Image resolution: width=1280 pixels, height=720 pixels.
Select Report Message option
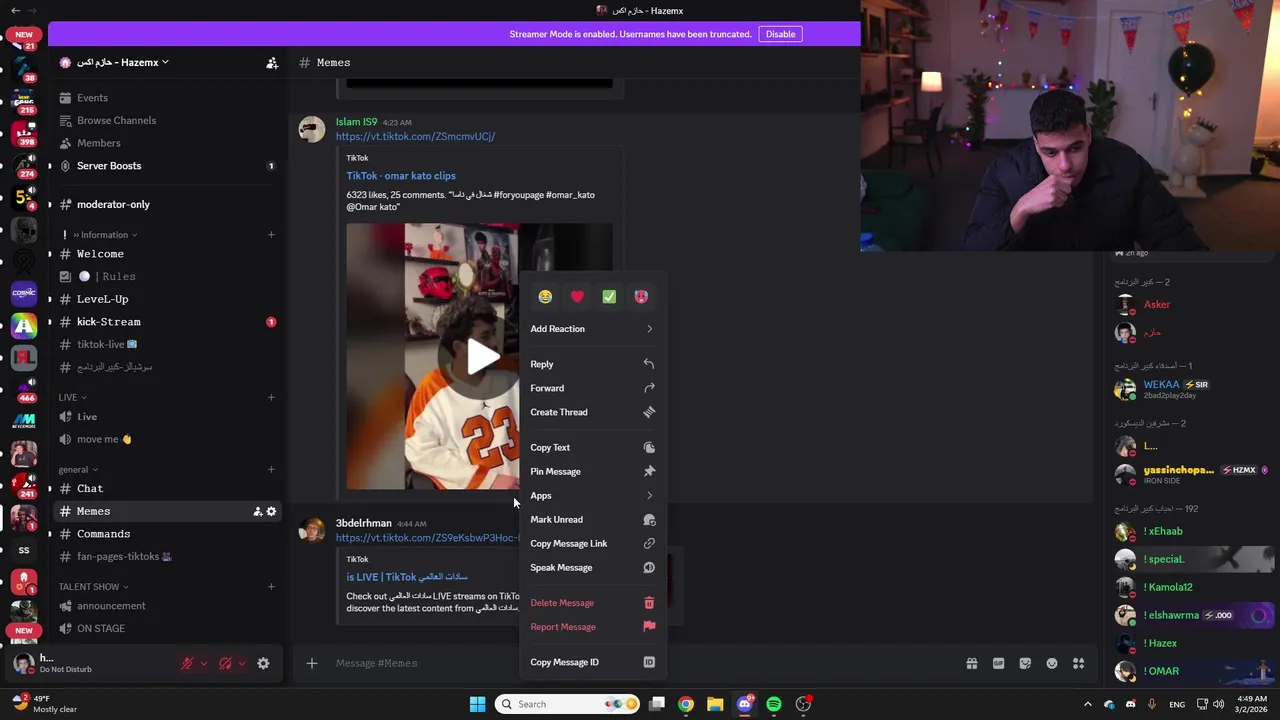(592, 627)
